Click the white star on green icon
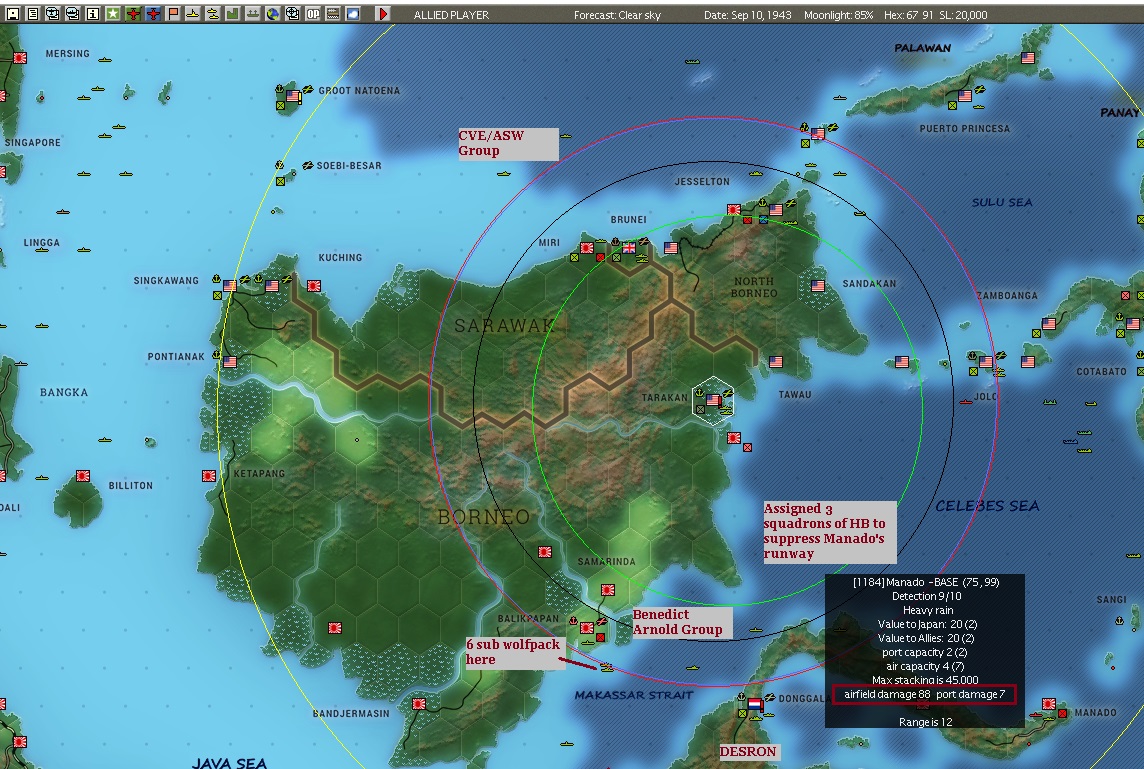This screenshot has width=1144, height=769. (x=113, y=14)
